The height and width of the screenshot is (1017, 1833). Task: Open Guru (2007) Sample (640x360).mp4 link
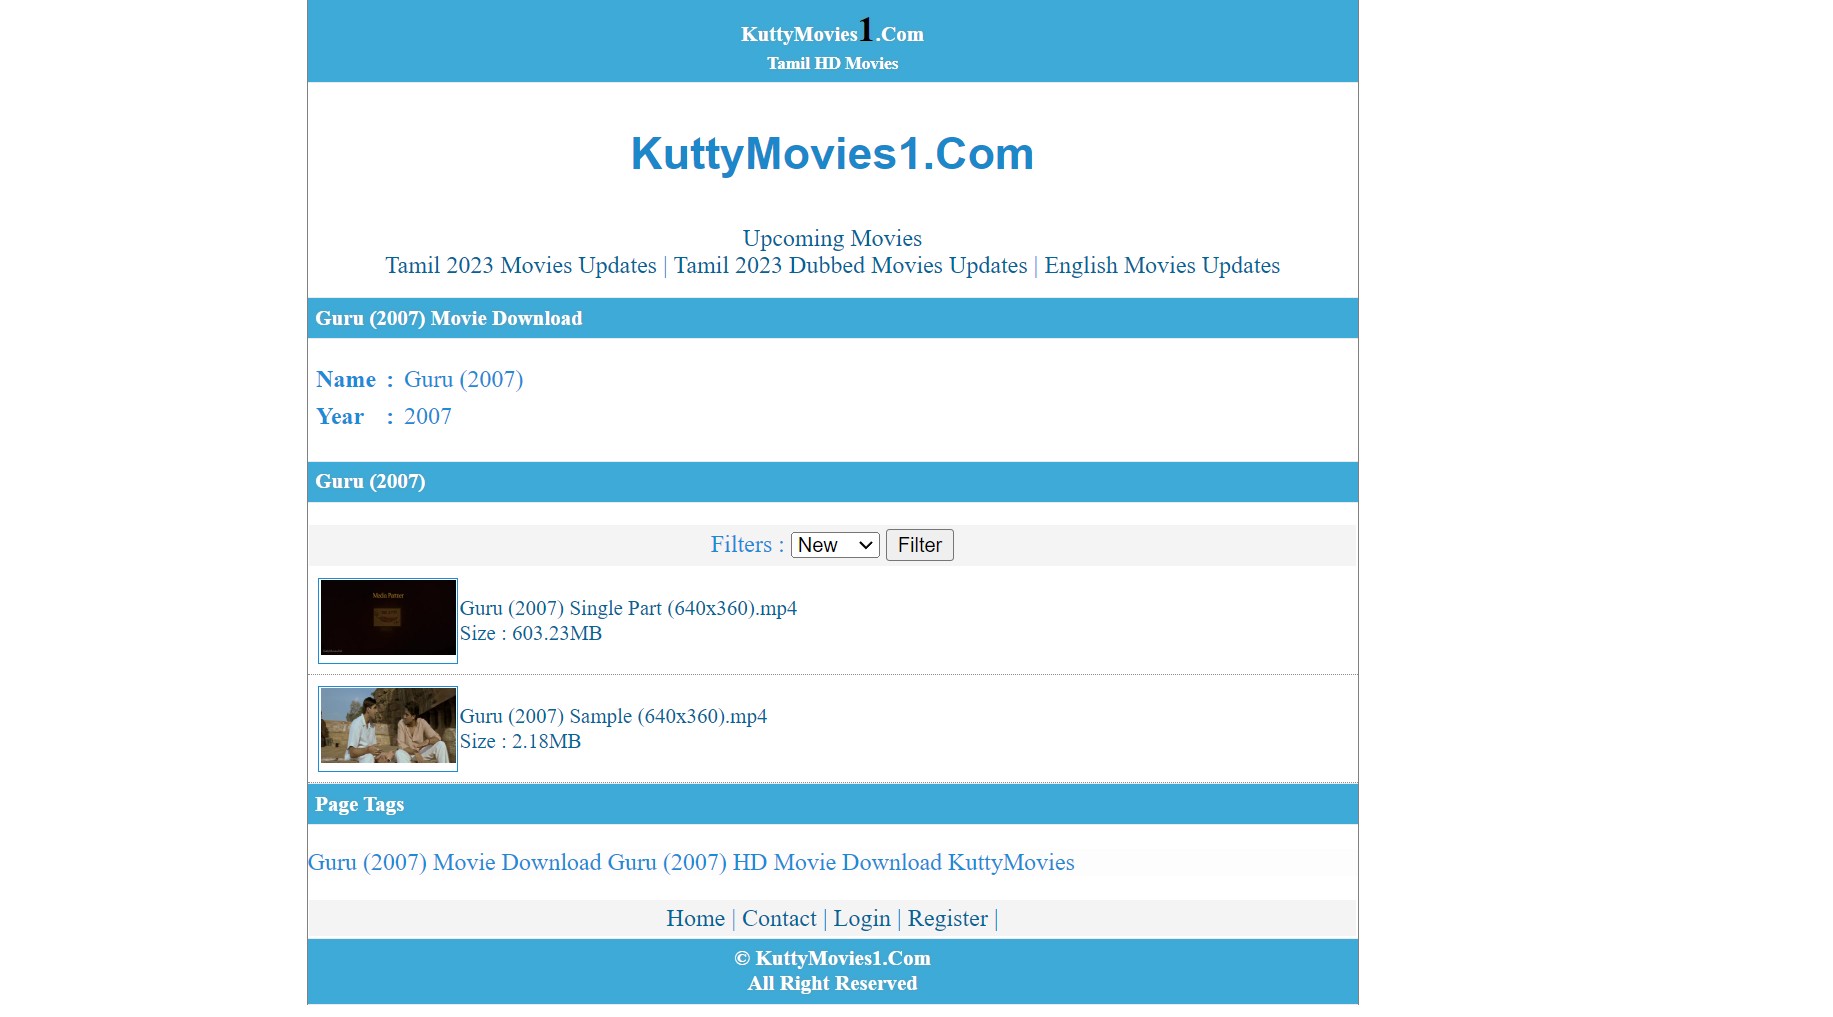[x=613, y=716]
